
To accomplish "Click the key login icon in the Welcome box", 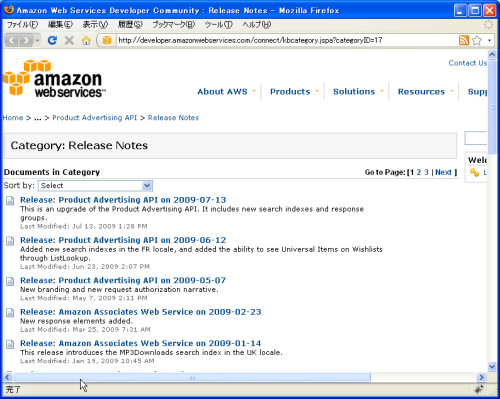I will [x=474, y=172].
